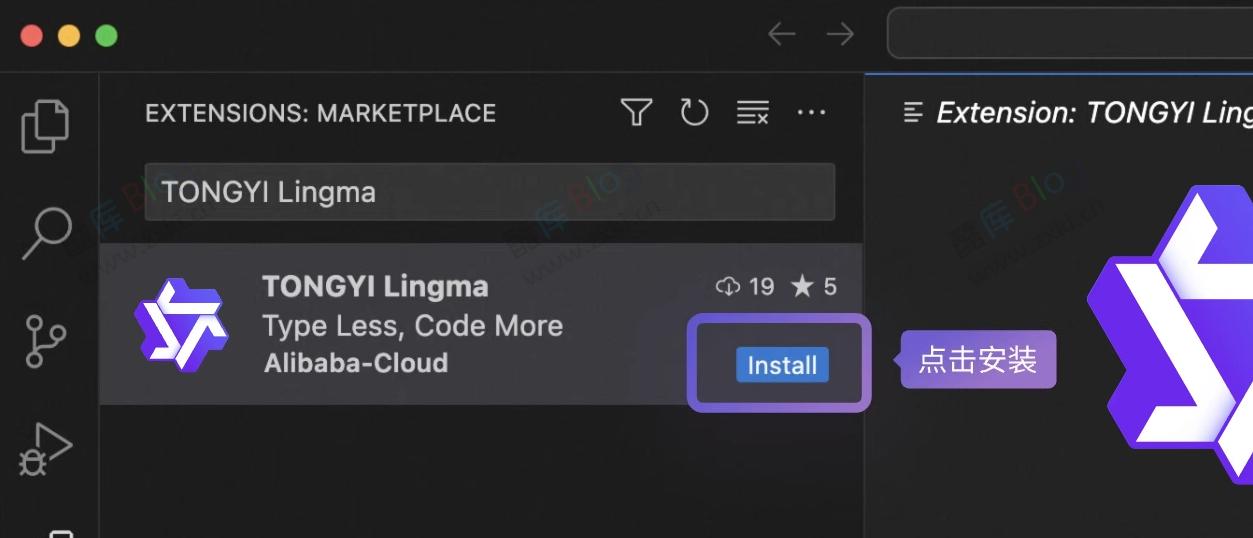Go forward using the right arrow
The image size is (1253, 538).
pyautogui.click(x=840, y=34)
